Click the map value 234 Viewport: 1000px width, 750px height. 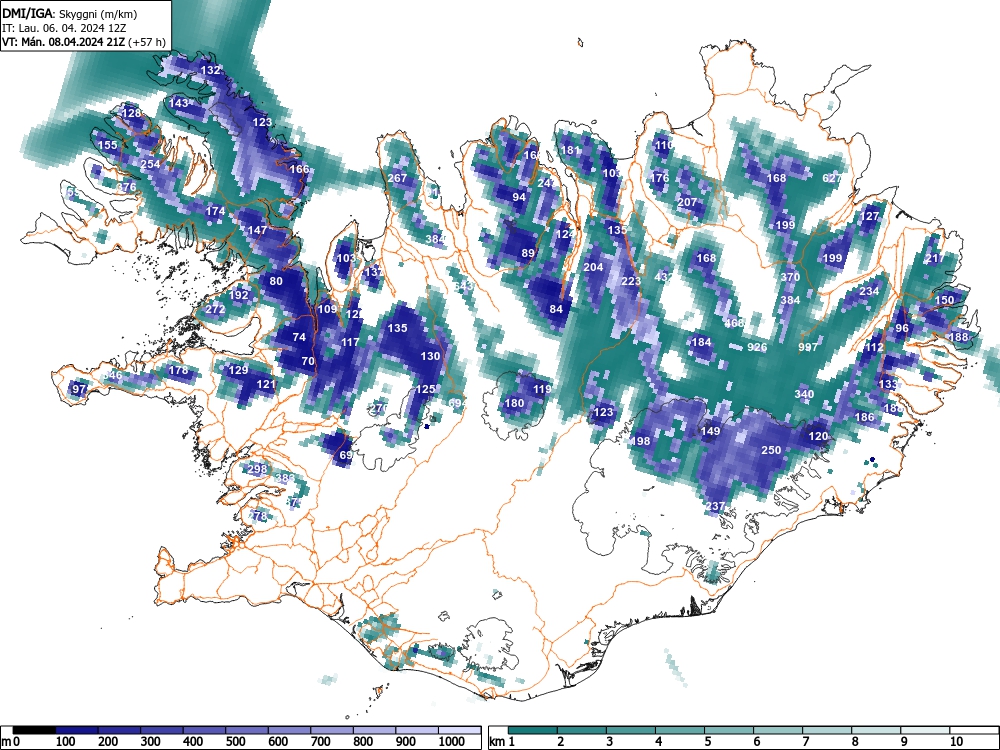click(869, 291)
